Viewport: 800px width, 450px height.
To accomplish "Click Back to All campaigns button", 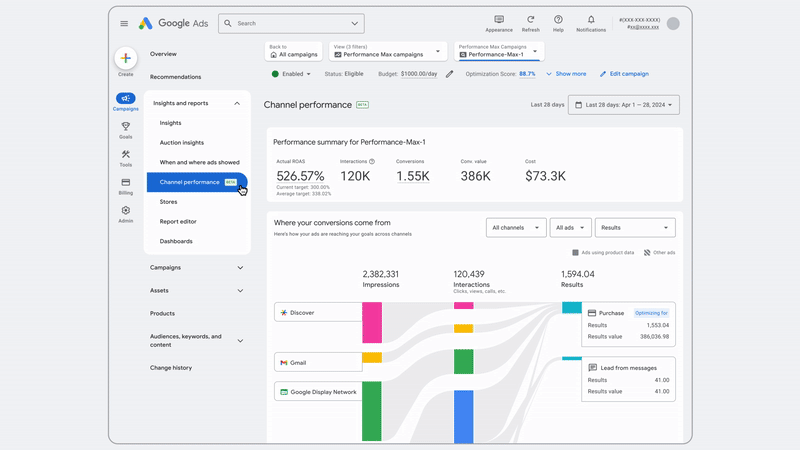I will pos(293,51).
